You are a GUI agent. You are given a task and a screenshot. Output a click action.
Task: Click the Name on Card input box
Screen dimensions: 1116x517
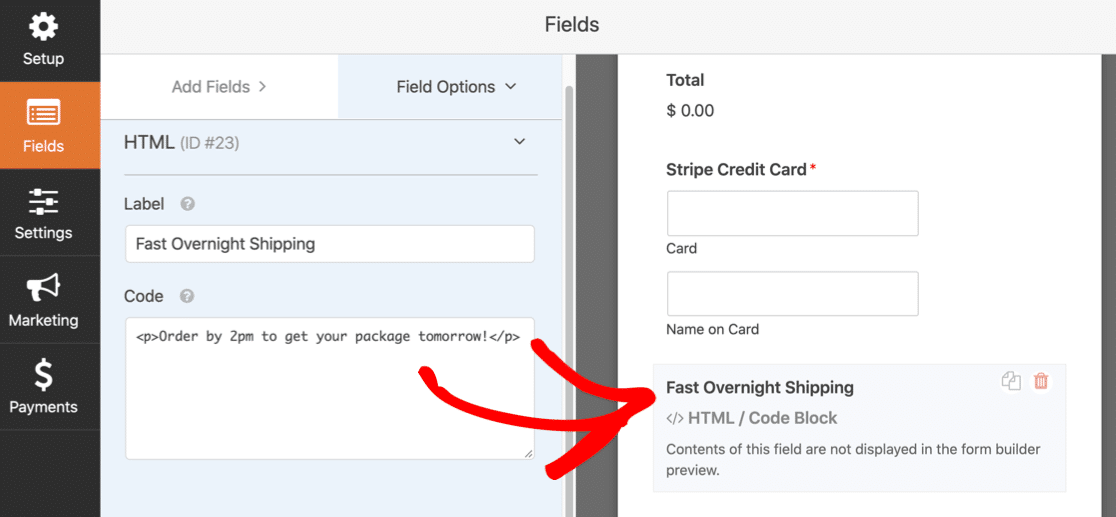tap(792, 293)
